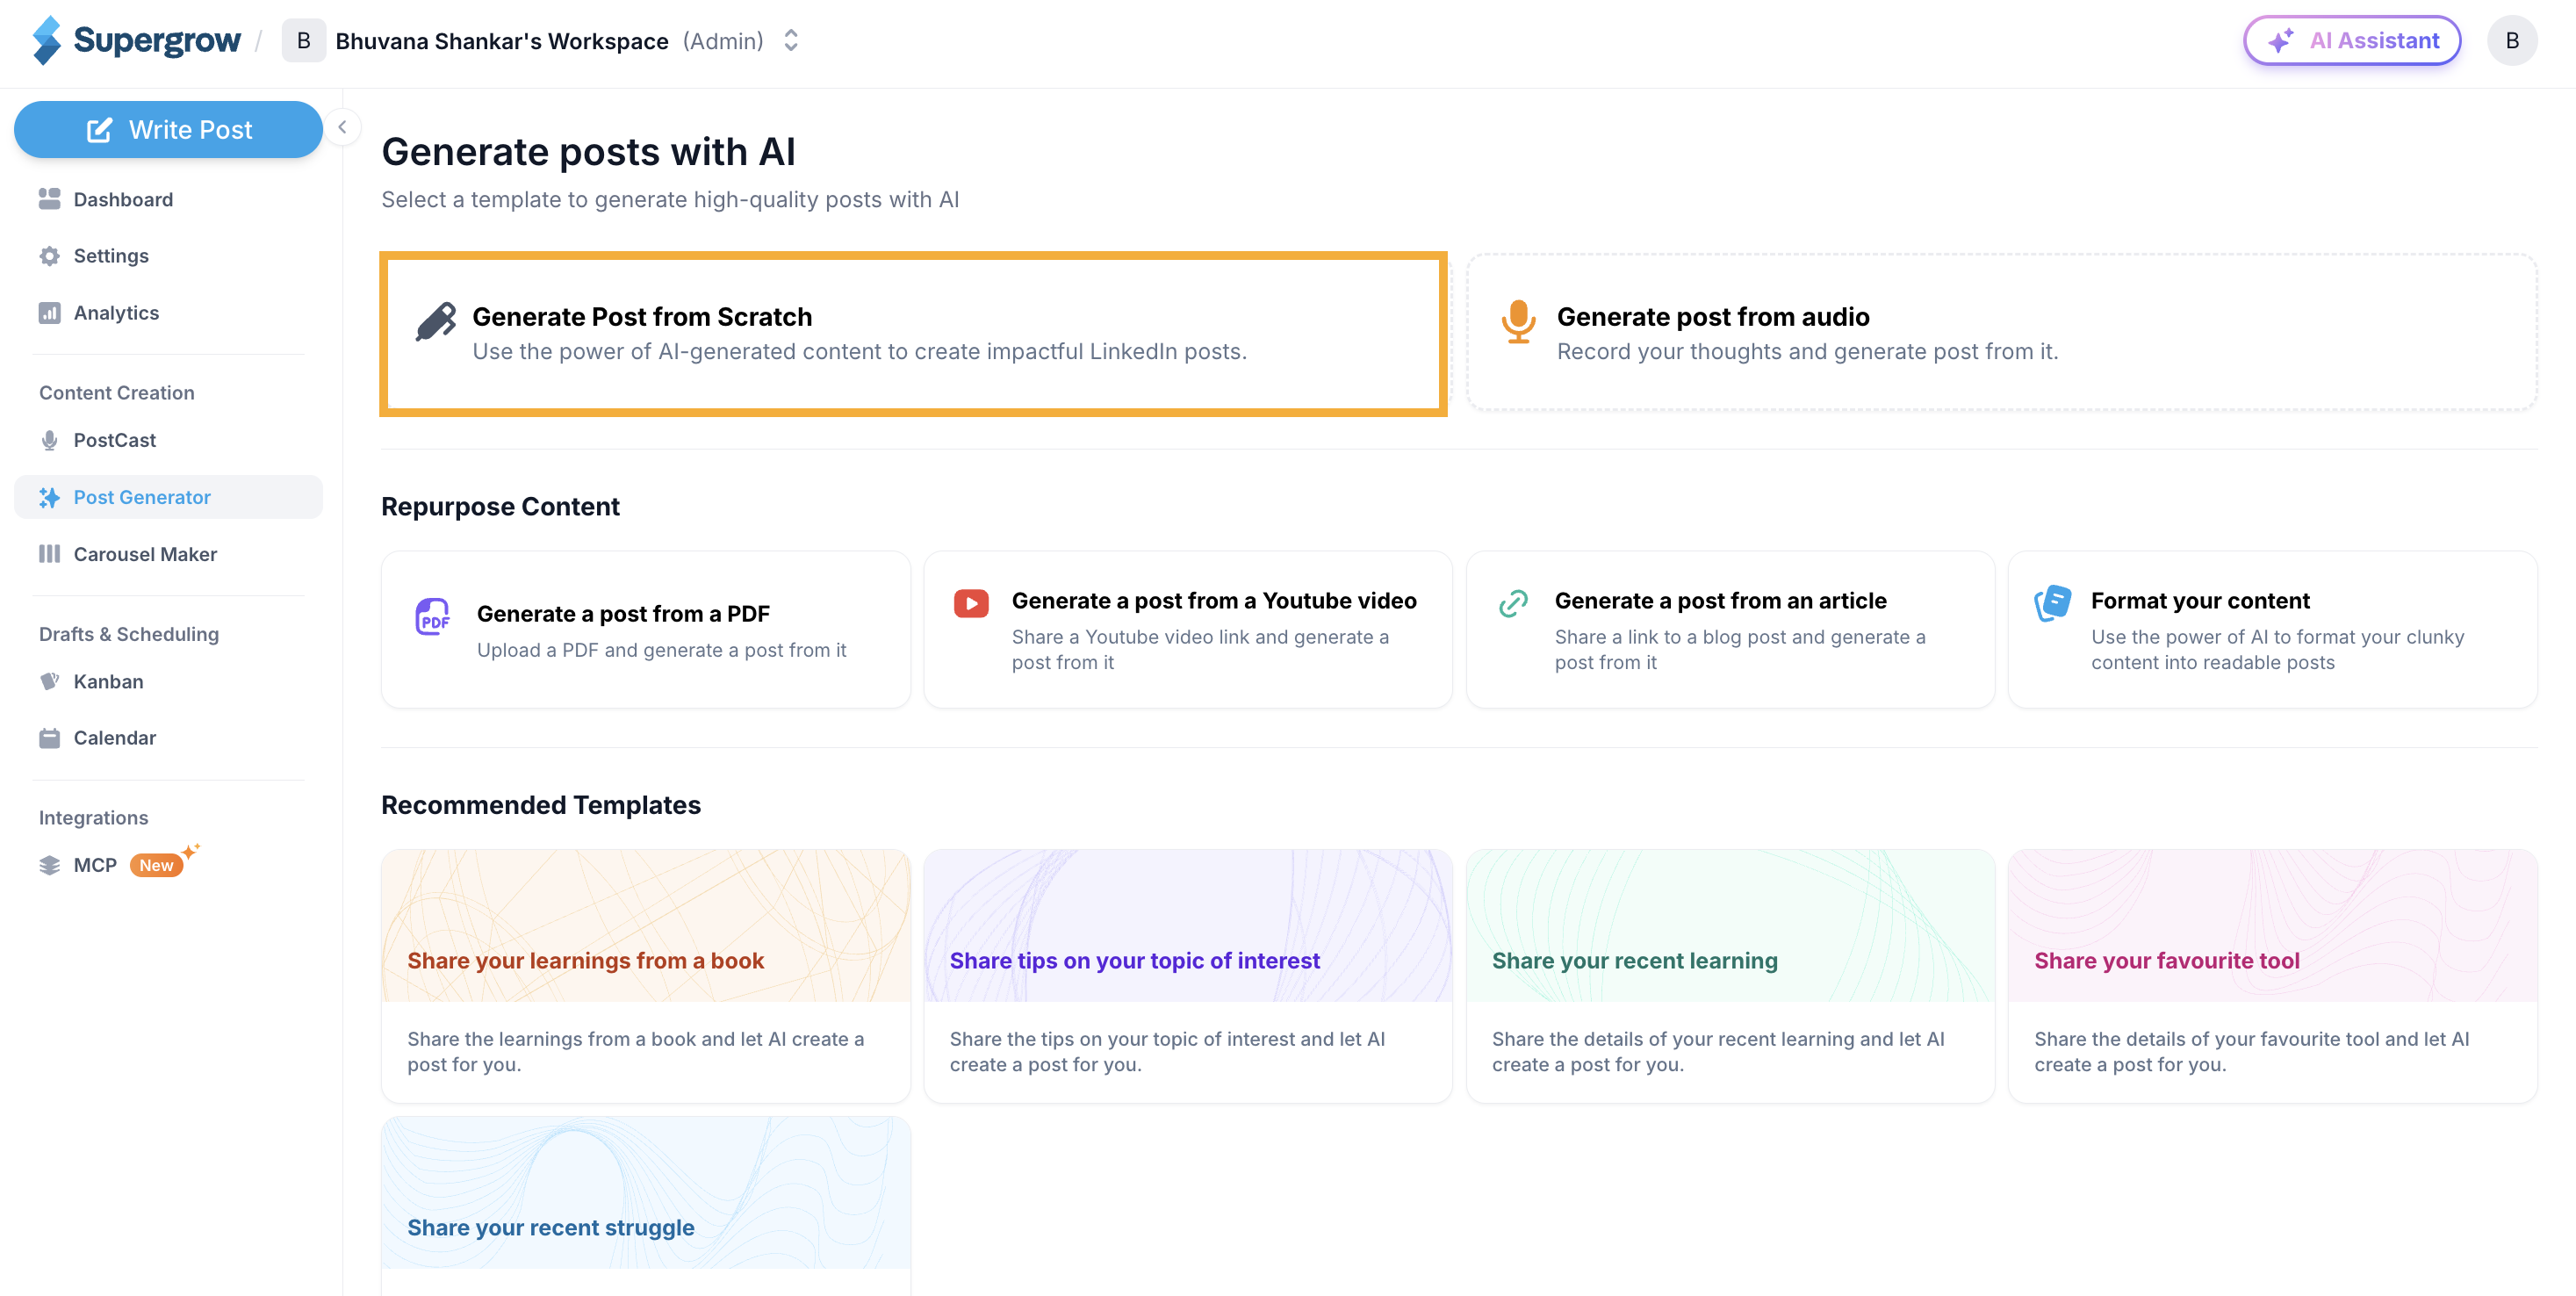Open the AI Assistant
This screenshot has height=1296, width=2576.
pos(2352,41)
